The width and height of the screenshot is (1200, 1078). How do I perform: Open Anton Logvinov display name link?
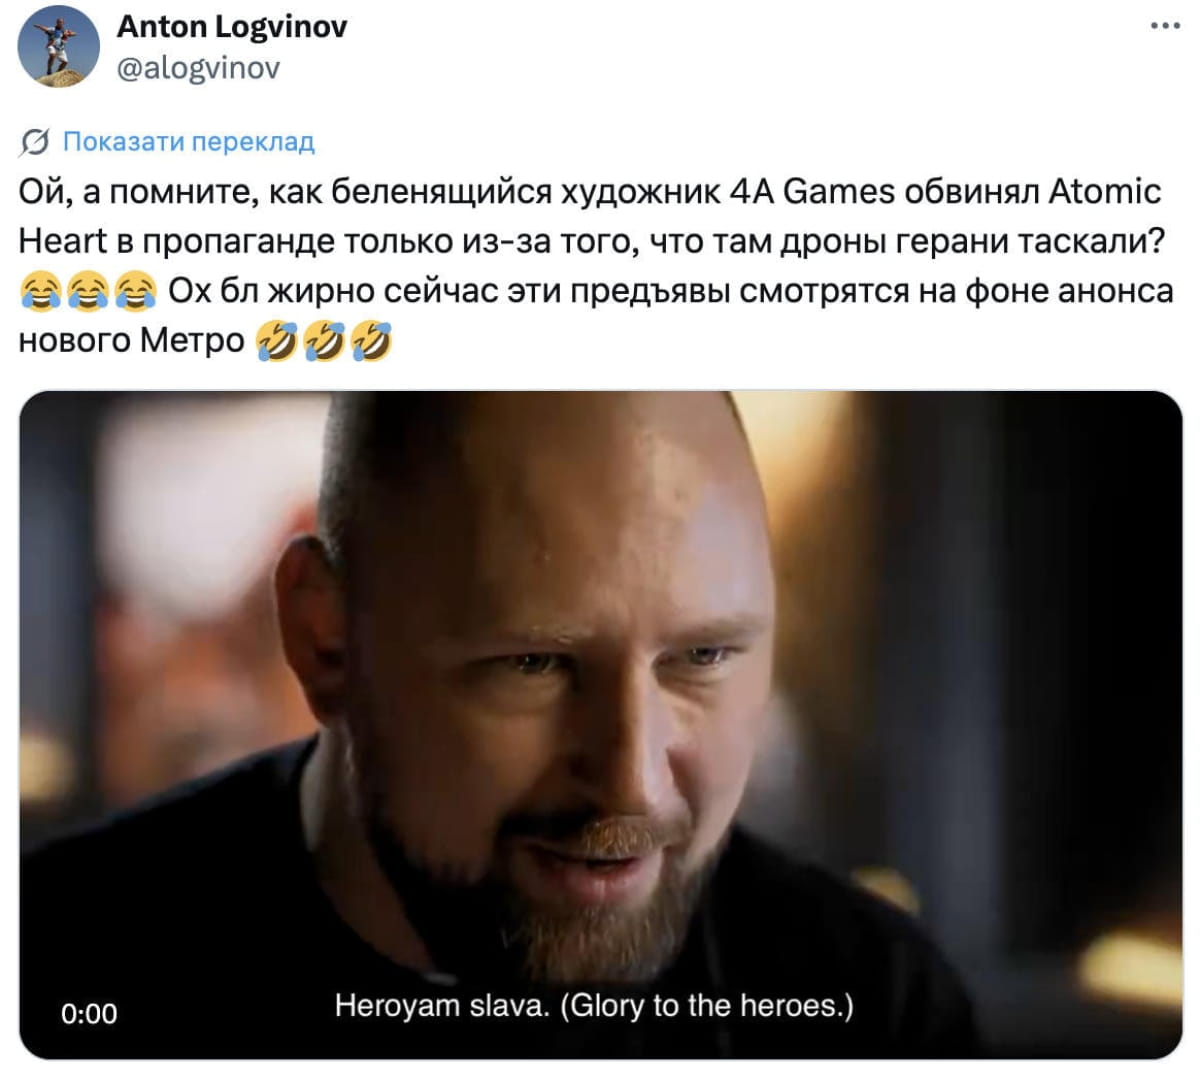[x=232, y=27]
